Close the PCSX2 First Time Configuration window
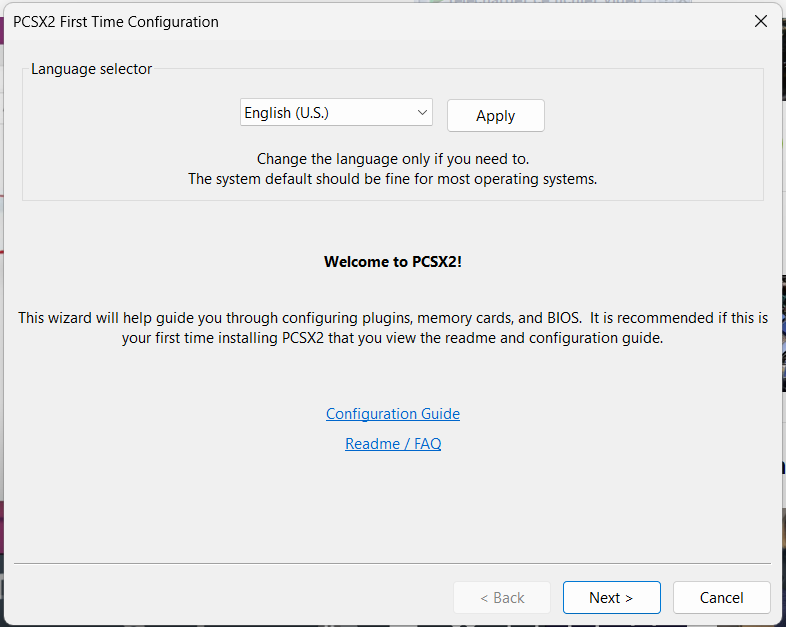This screenshot has height=627, width=786. [760, 21]
